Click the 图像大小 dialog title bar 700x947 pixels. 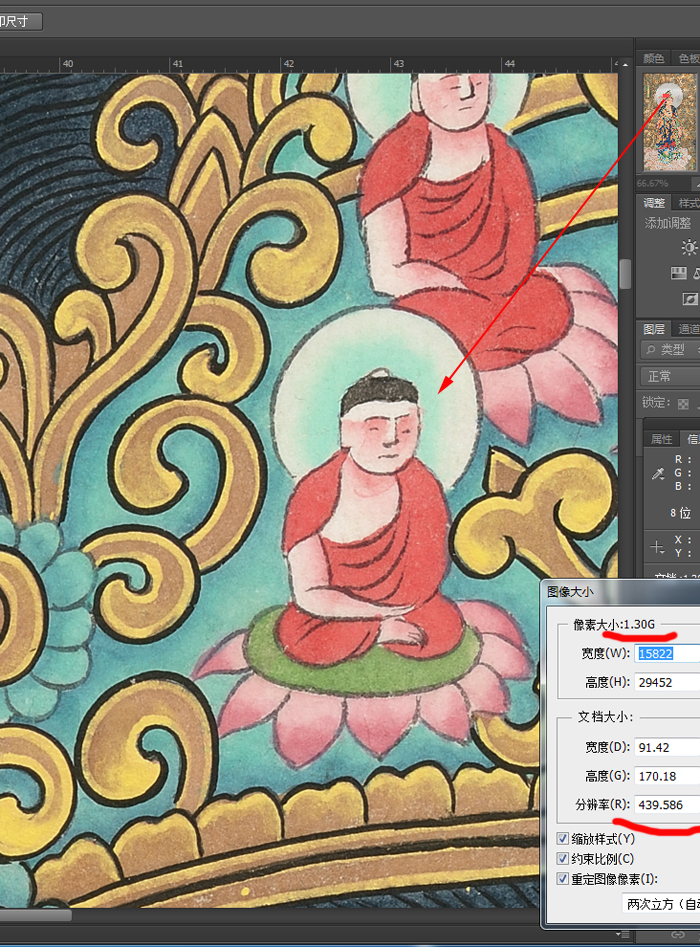click(620, 591)
